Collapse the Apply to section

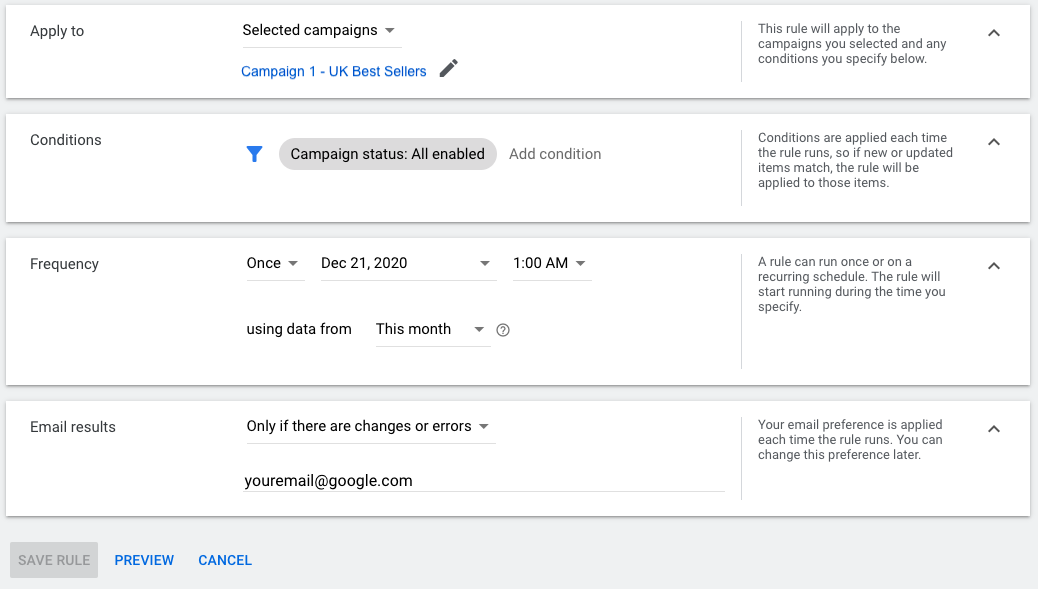pos(993,33)
